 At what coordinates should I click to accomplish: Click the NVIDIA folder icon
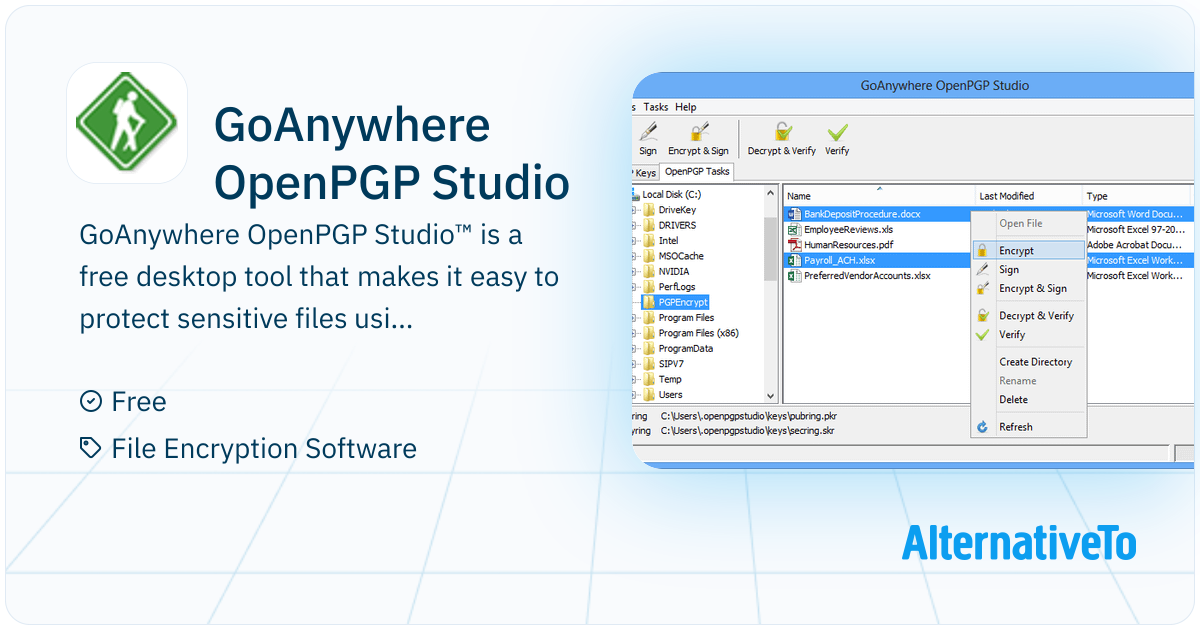pos(648,271)
